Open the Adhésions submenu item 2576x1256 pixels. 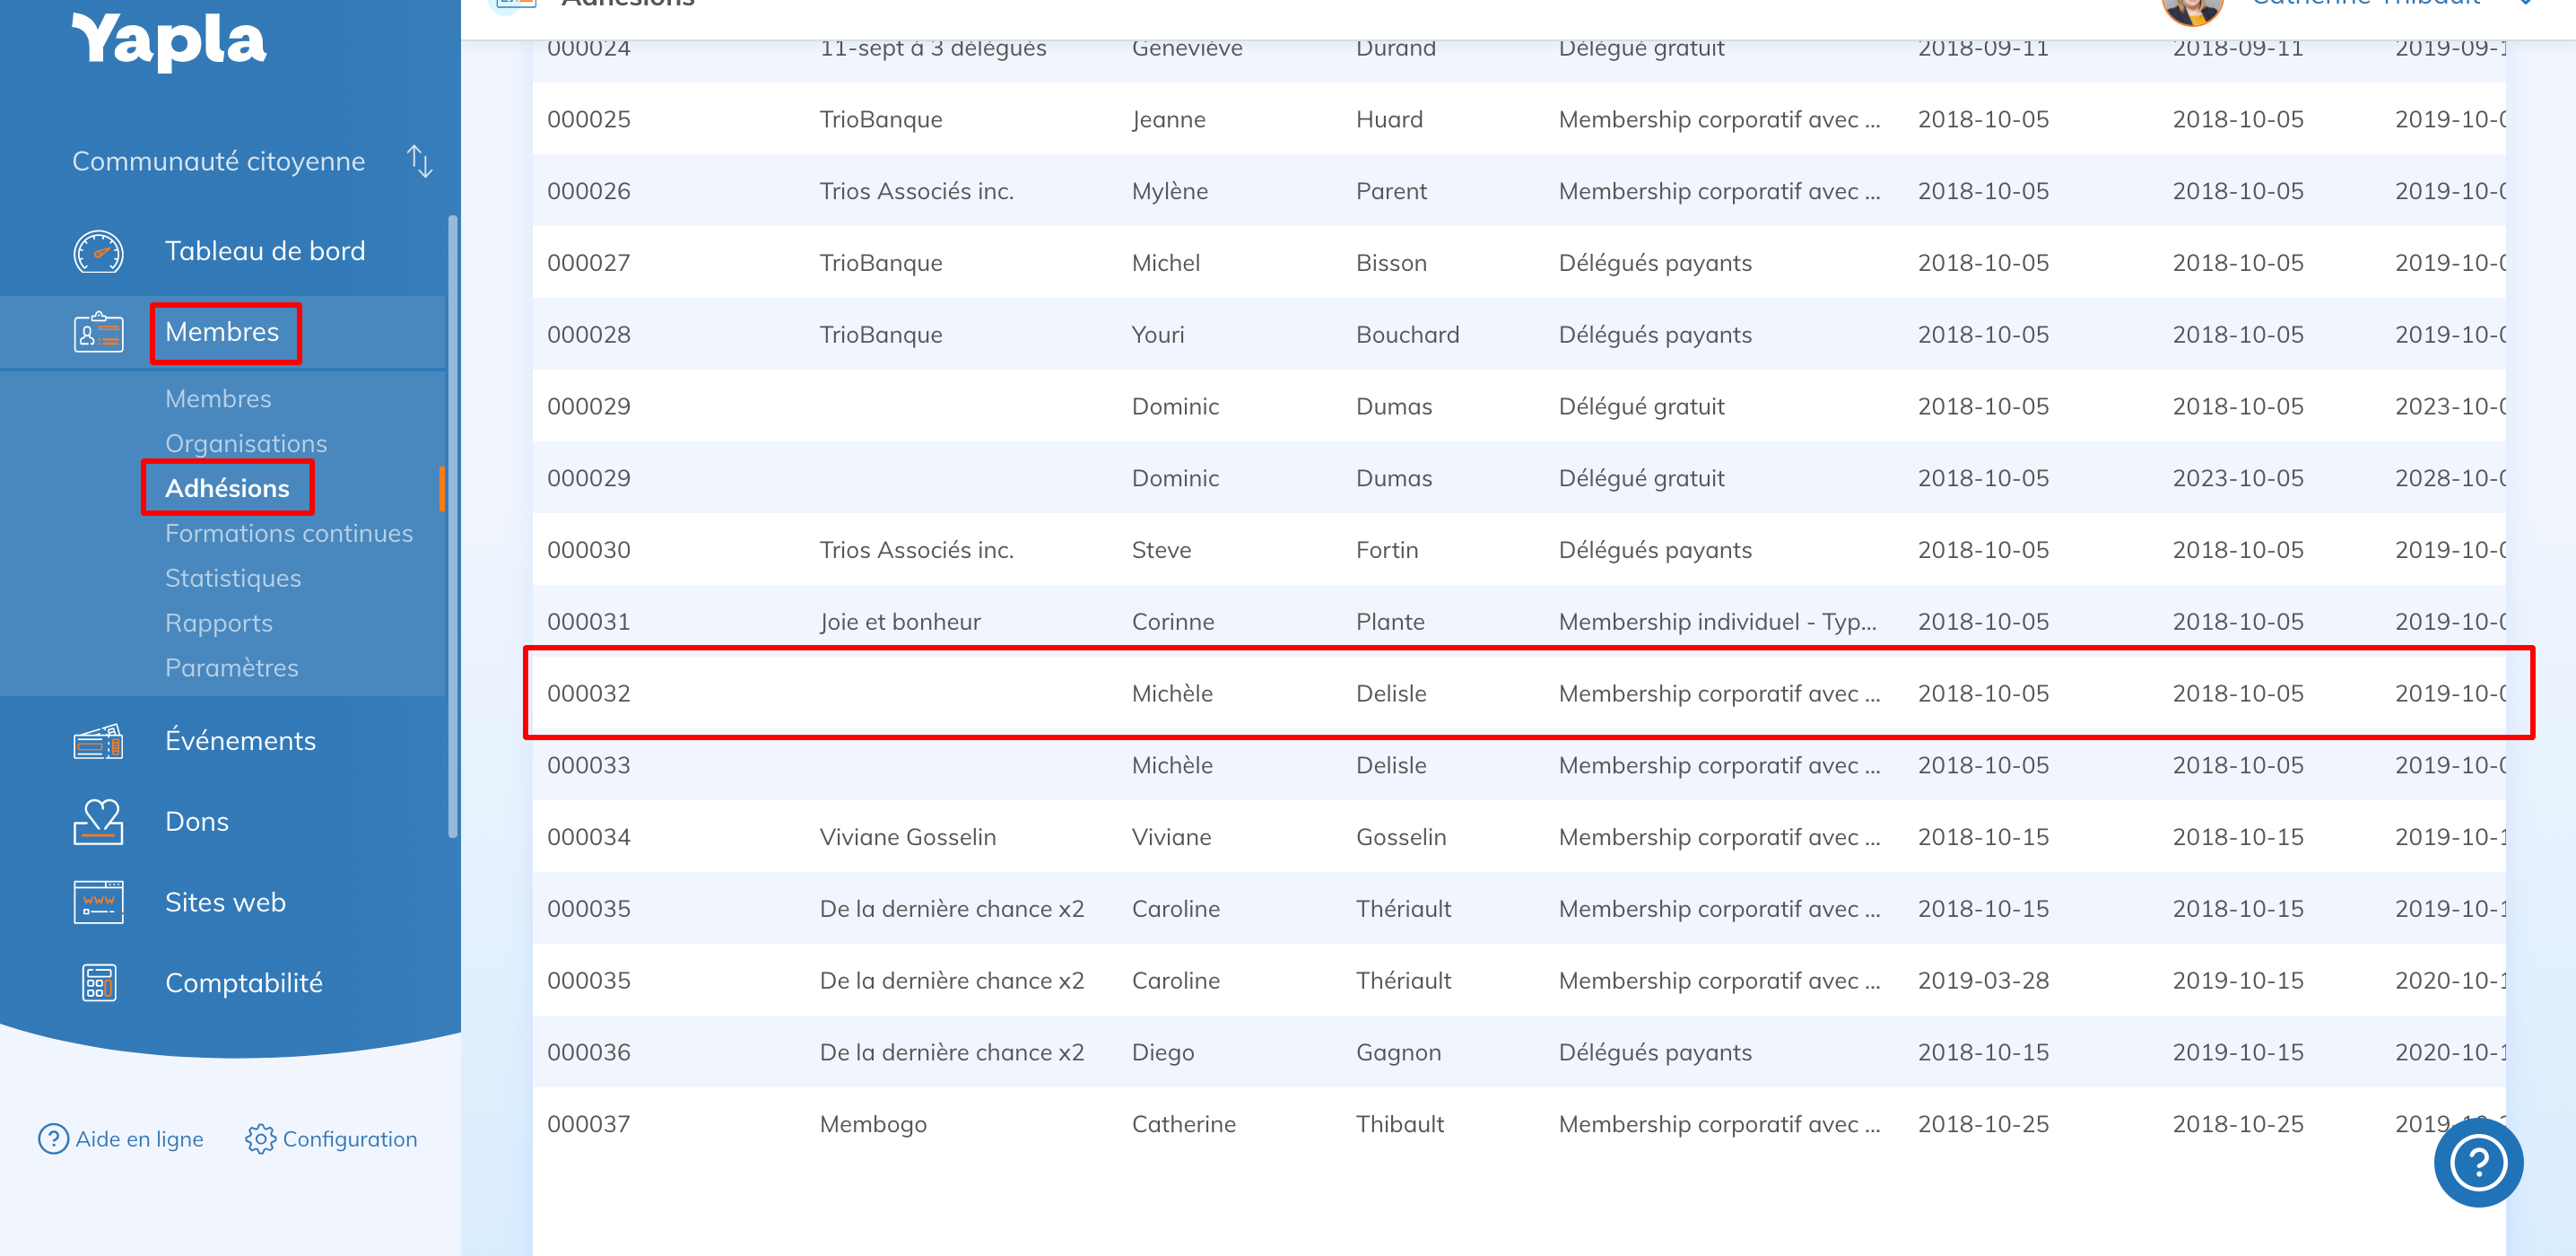tap(227, 488)
